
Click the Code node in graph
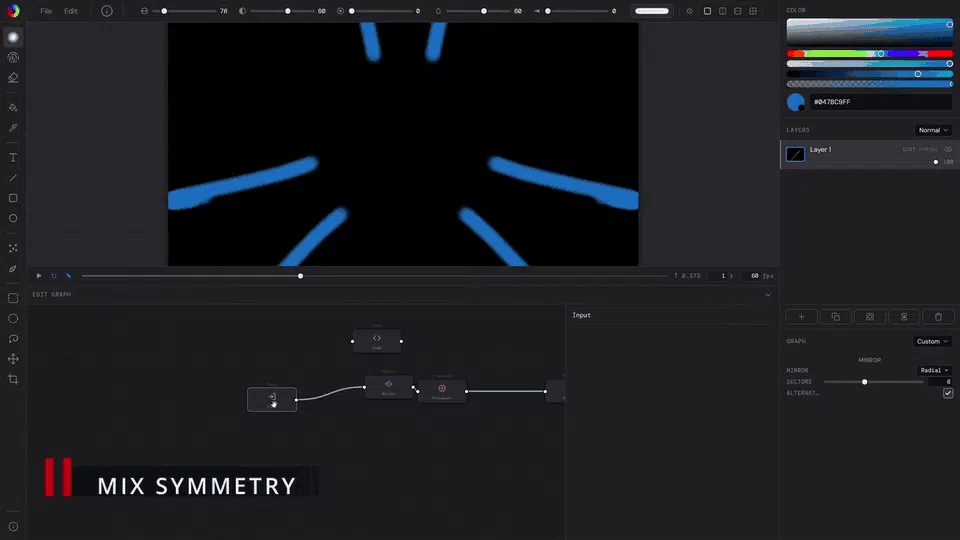pos(377,341)
